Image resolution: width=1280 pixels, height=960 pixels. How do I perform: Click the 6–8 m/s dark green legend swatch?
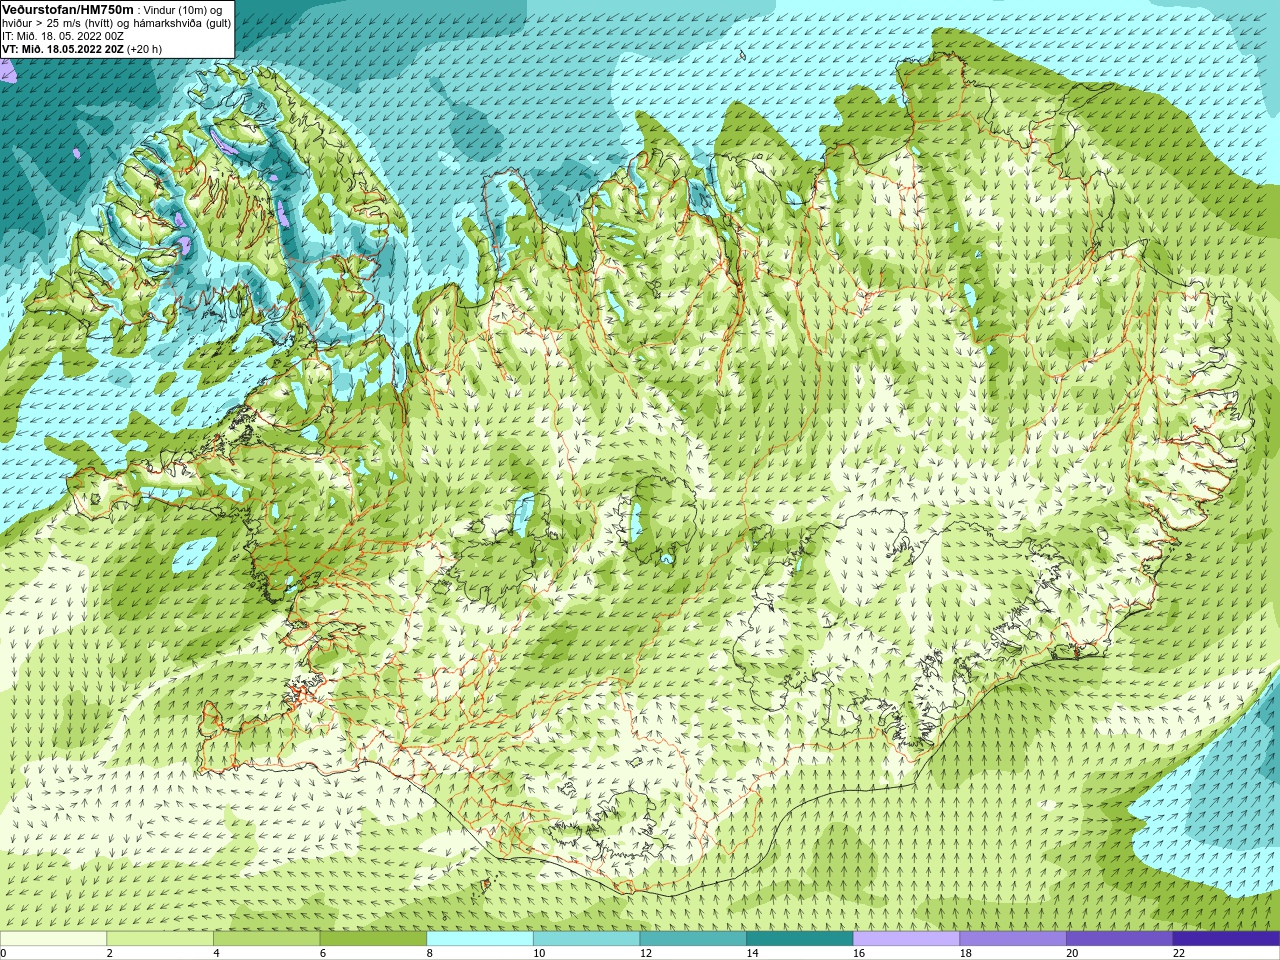pos(373,939)
